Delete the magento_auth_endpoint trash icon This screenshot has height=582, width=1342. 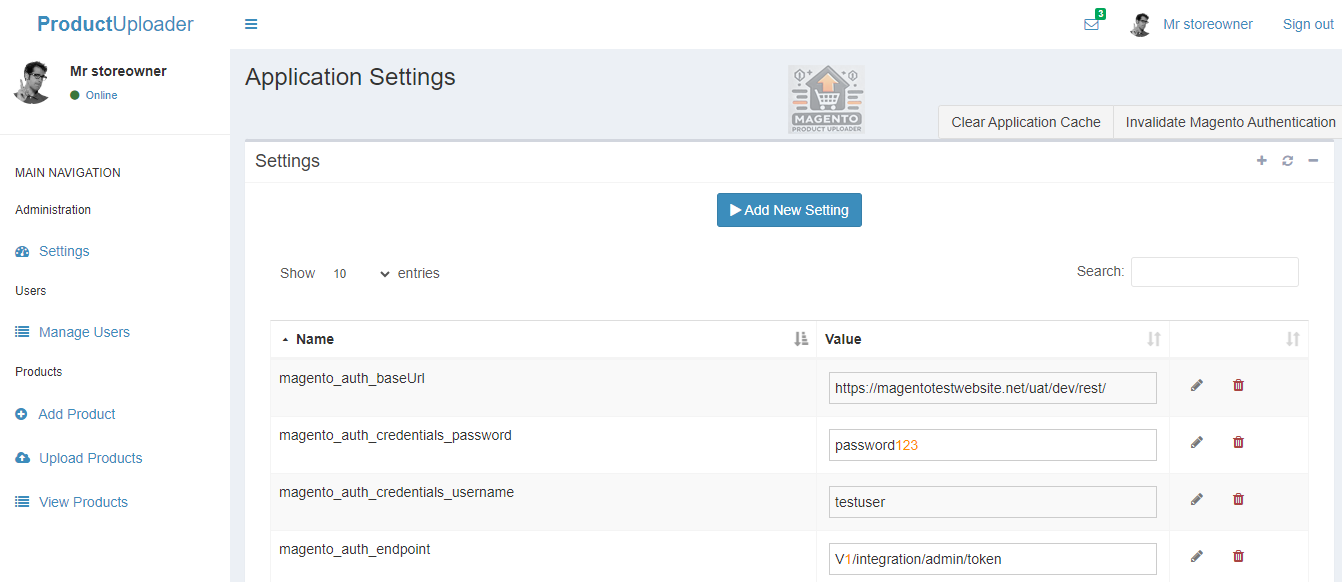[x=1238, y=556]
